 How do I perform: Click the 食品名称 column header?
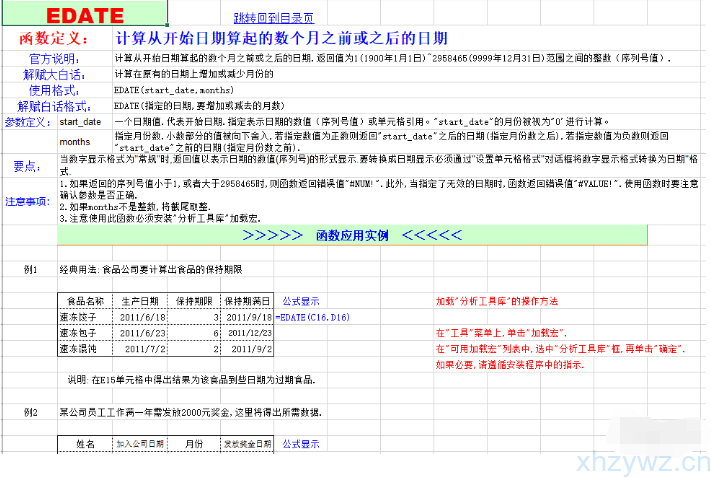[x=85, y=301]
